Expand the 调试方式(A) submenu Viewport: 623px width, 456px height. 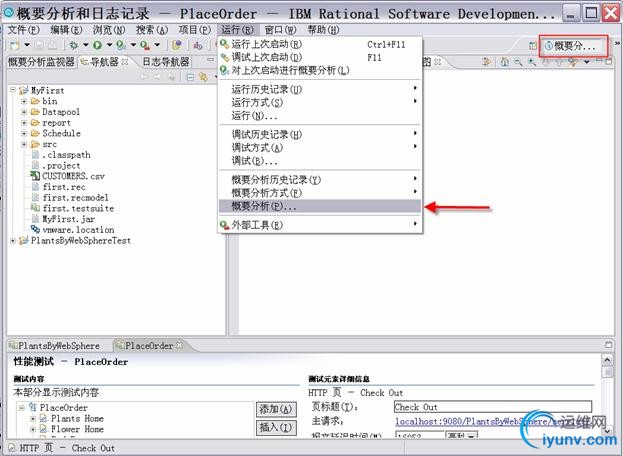(x=320, y=148)
